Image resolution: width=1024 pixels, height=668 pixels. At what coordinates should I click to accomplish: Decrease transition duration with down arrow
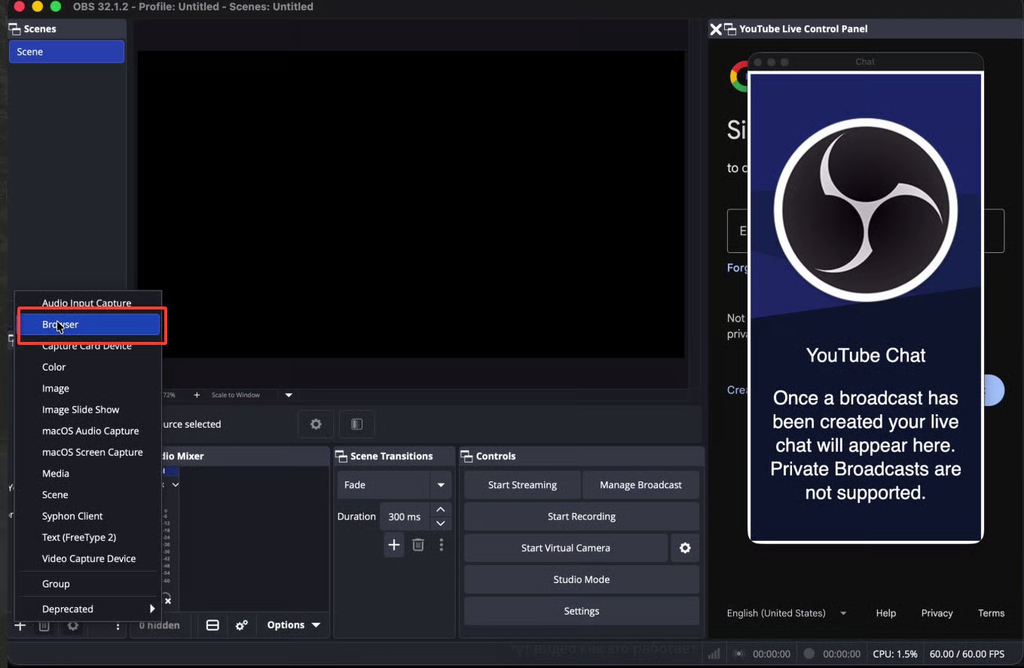coord(441,524)
